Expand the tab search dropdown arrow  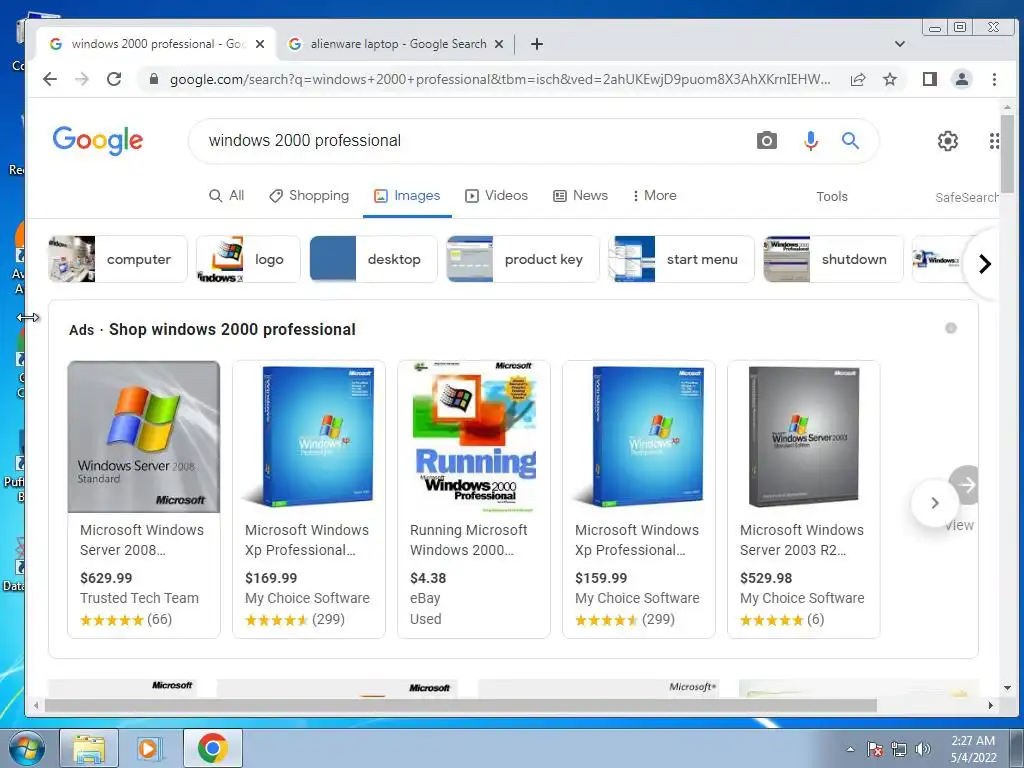(899, 44)
